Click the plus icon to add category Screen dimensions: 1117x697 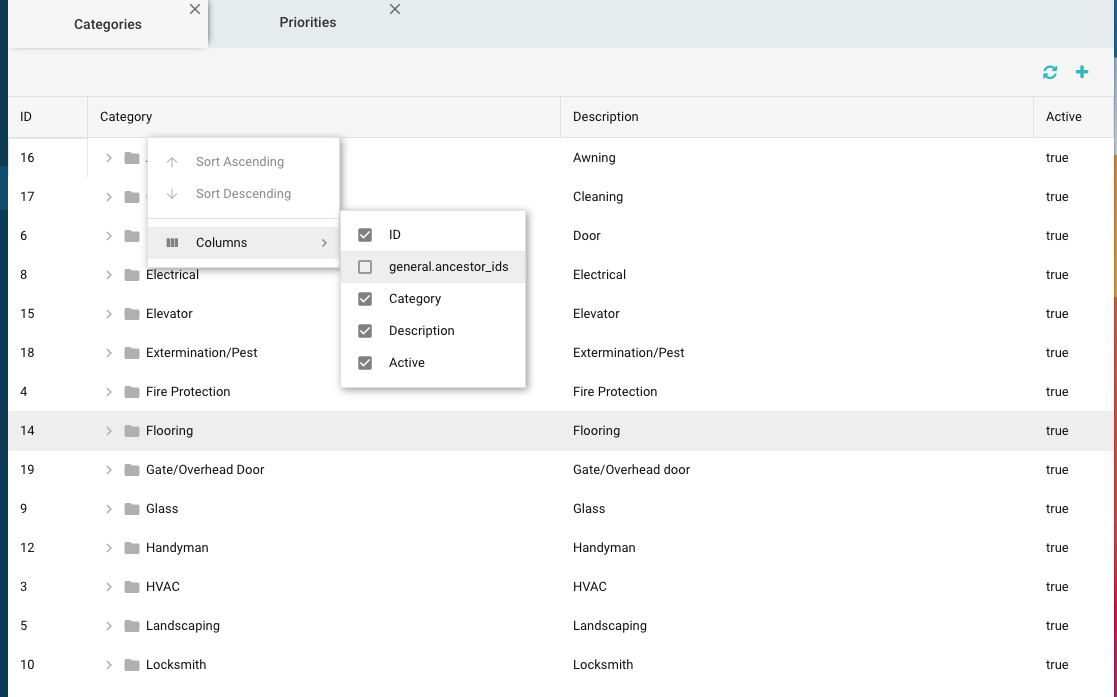pyautogui.click(x=1081, y=72)
